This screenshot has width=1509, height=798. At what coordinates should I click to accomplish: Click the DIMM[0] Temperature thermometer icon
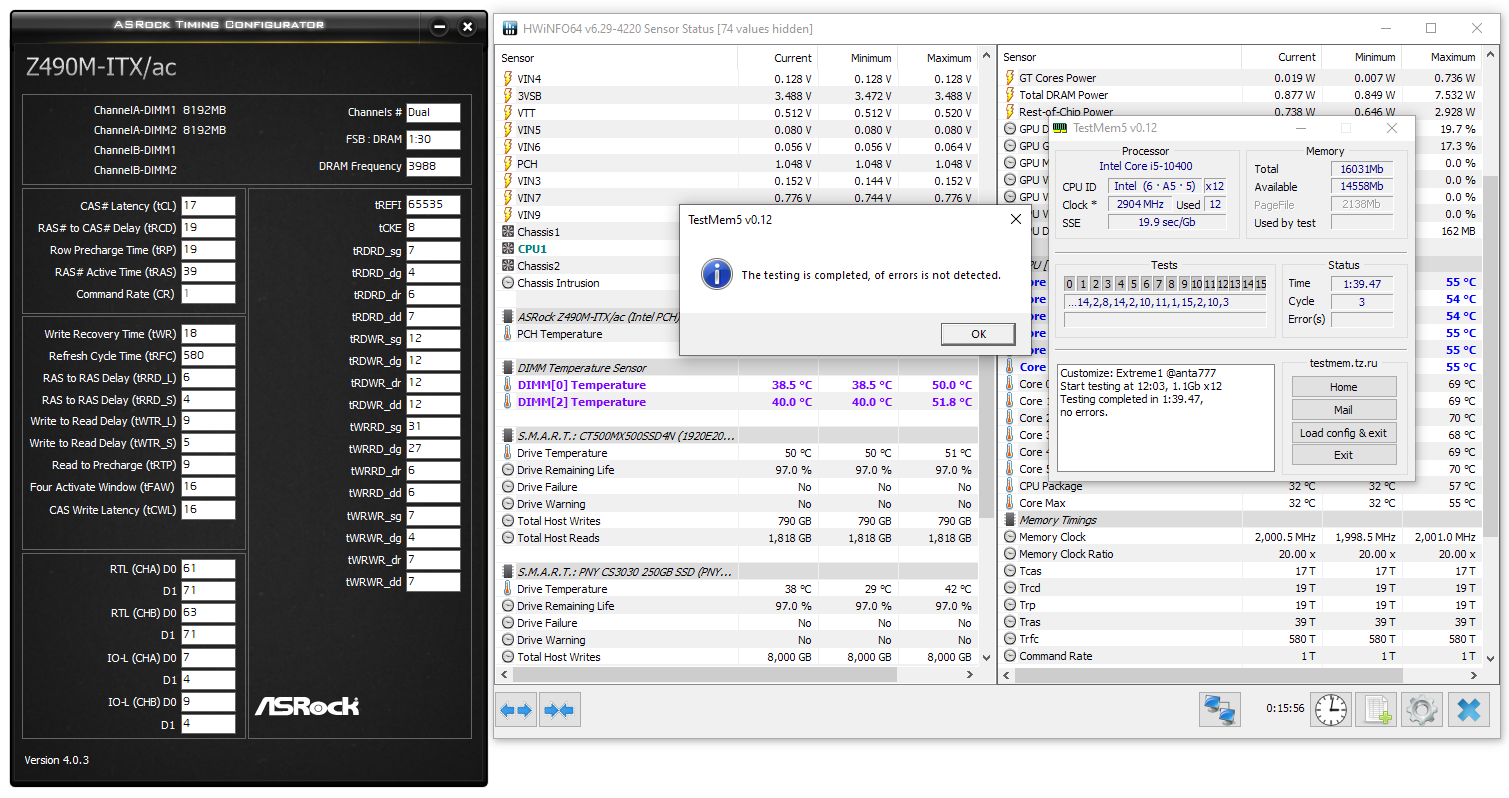coord(508,385)
